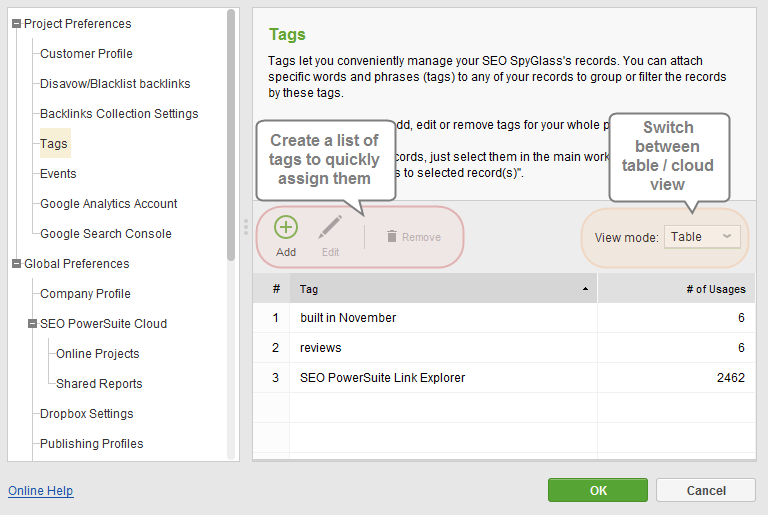Open the Online Help link
Image resolution: width=768 pixels, height=515 pixels.
tap(41, 491)
